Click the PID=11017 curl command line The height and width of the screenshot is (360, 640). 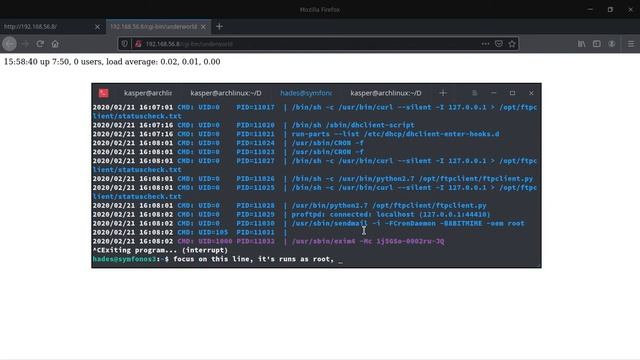tap(315, 111)
